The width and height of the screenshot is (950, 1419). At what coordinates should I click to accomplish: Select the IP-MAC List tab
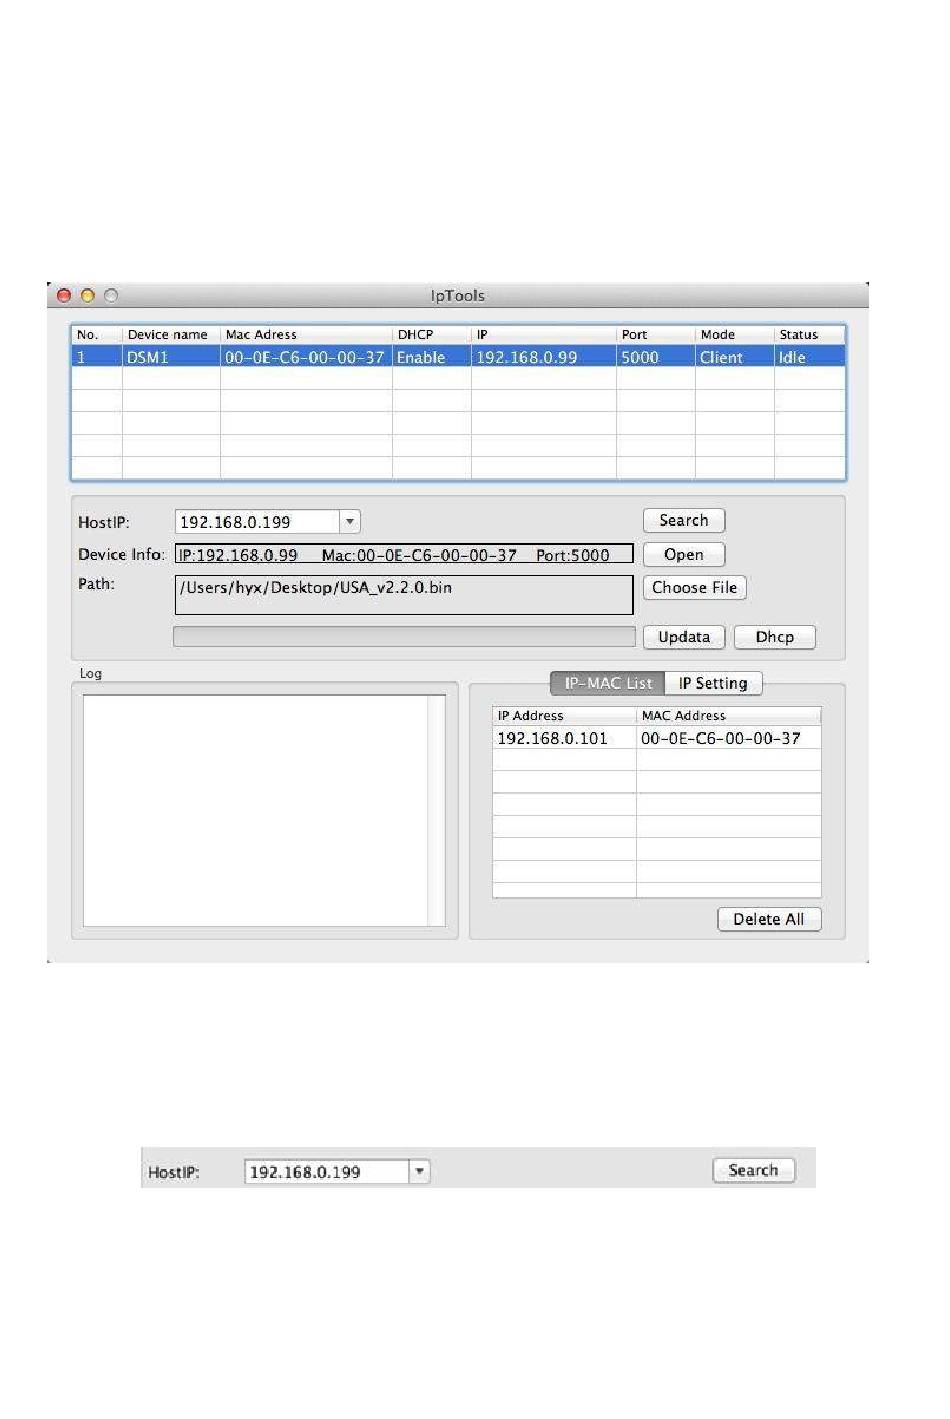coord(607,683)
